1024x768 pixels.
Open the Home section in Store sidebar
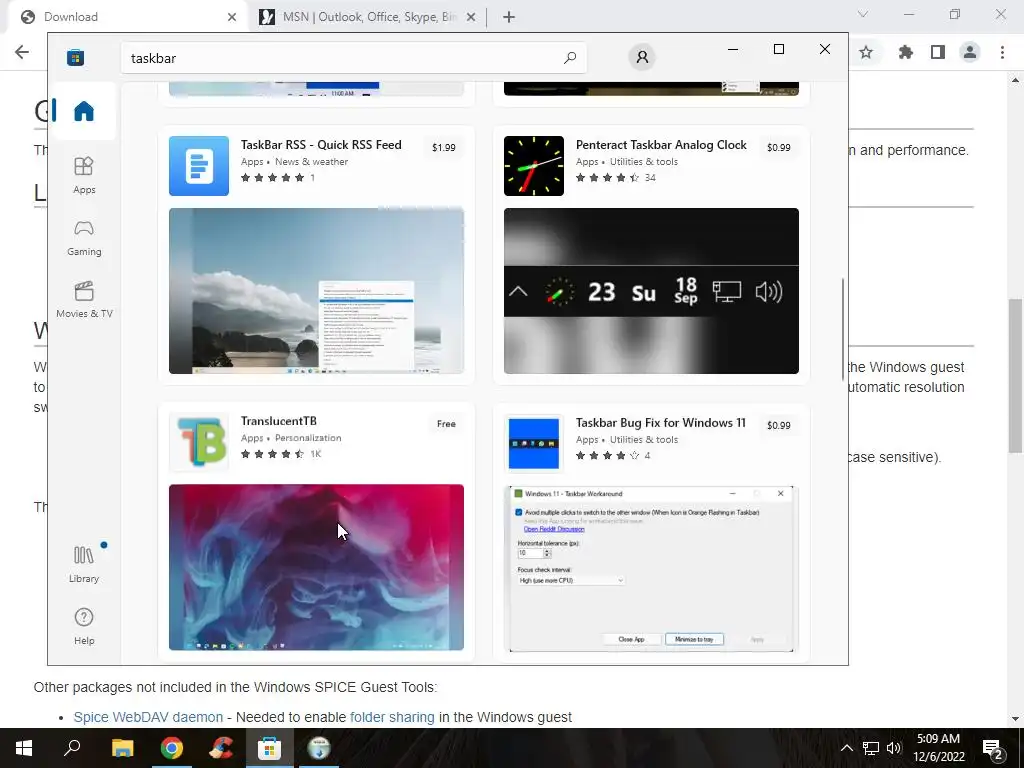pos(84,111)
